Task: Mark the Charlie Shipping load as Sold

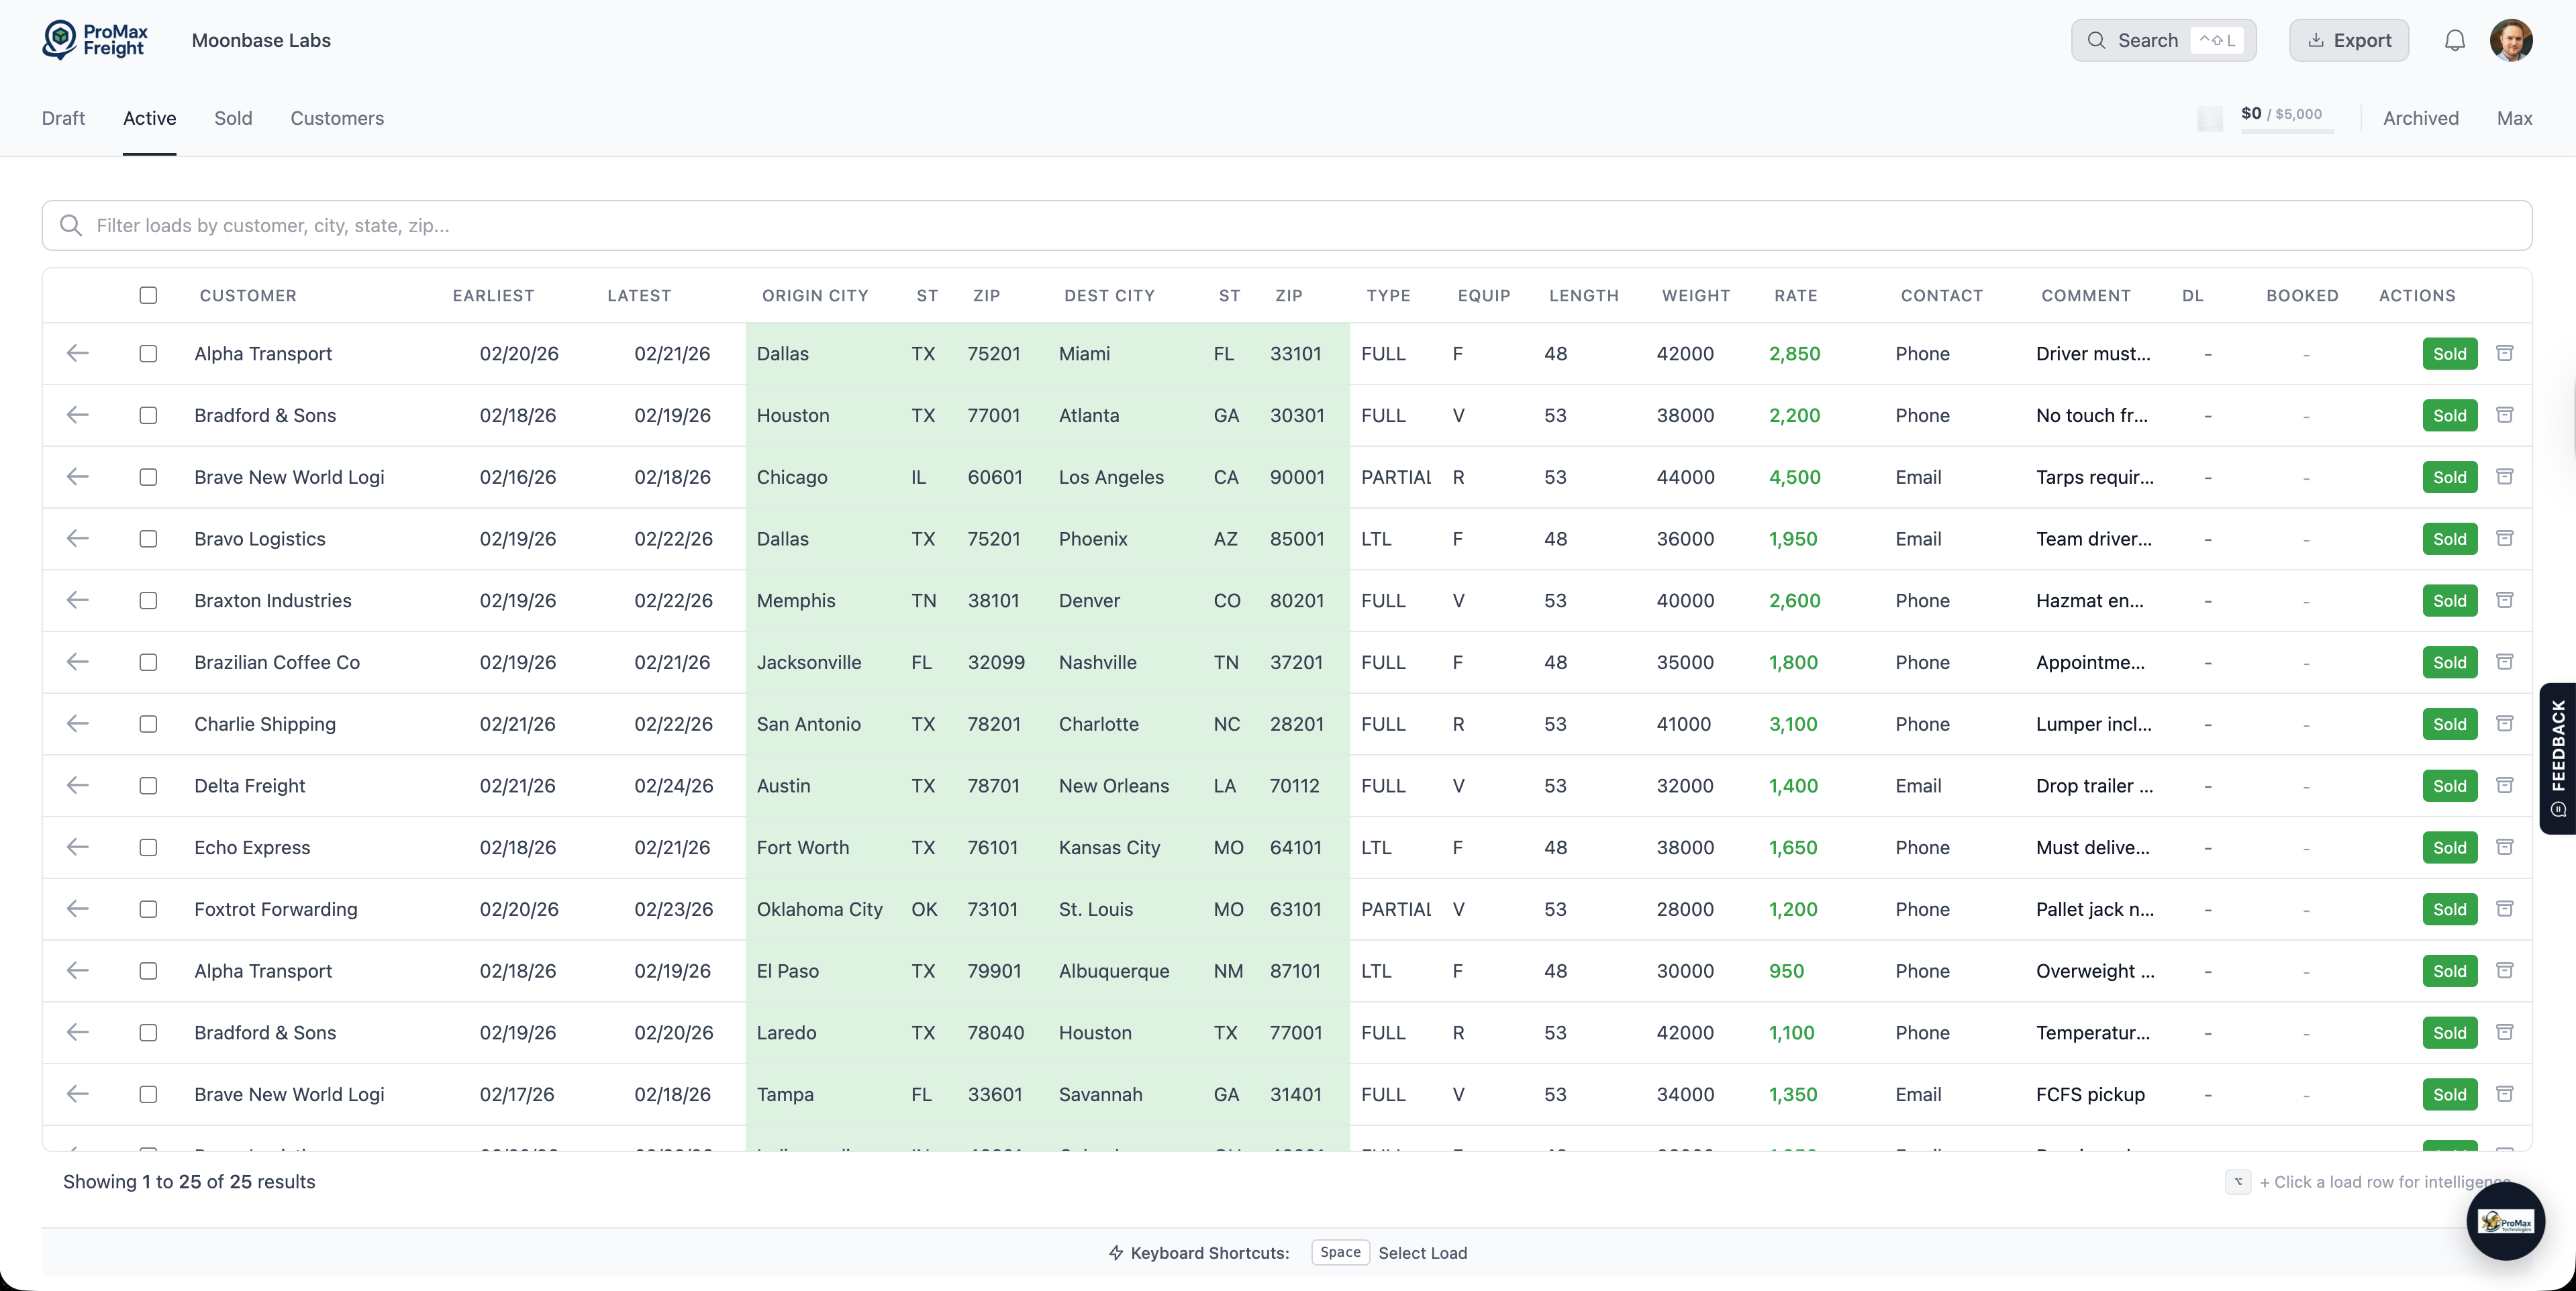Action: (x=2449, y=723)
